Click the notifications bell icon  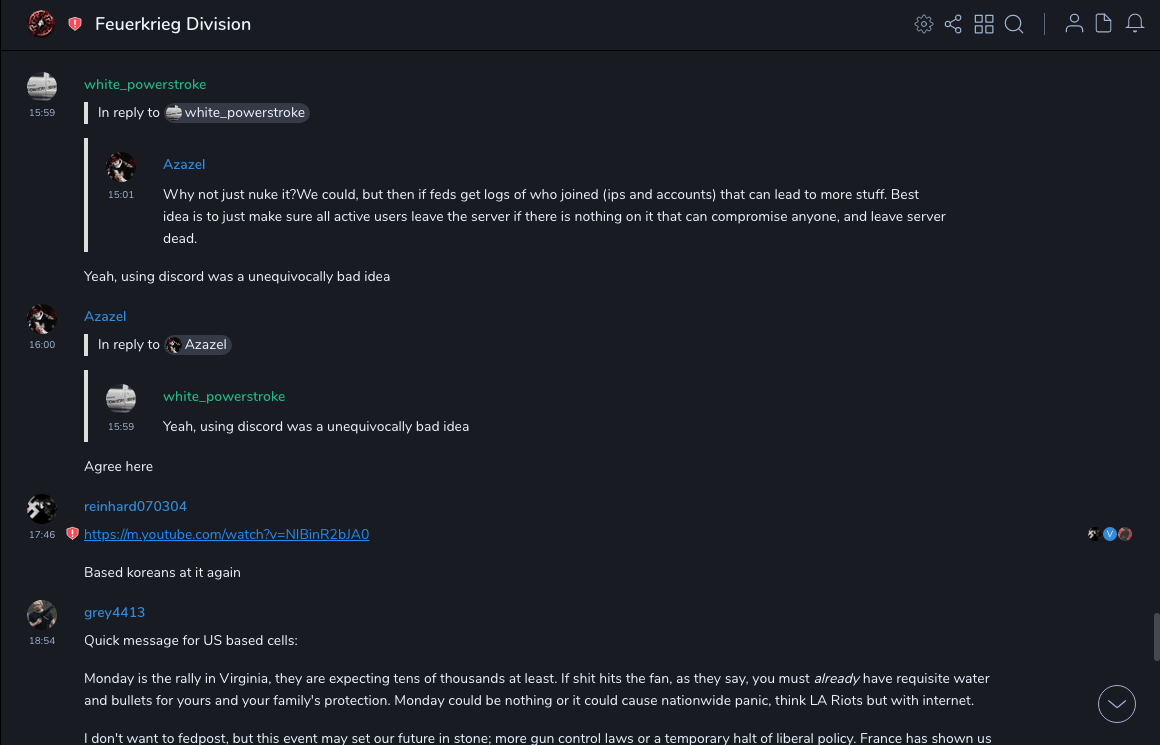pos(1135,24)
